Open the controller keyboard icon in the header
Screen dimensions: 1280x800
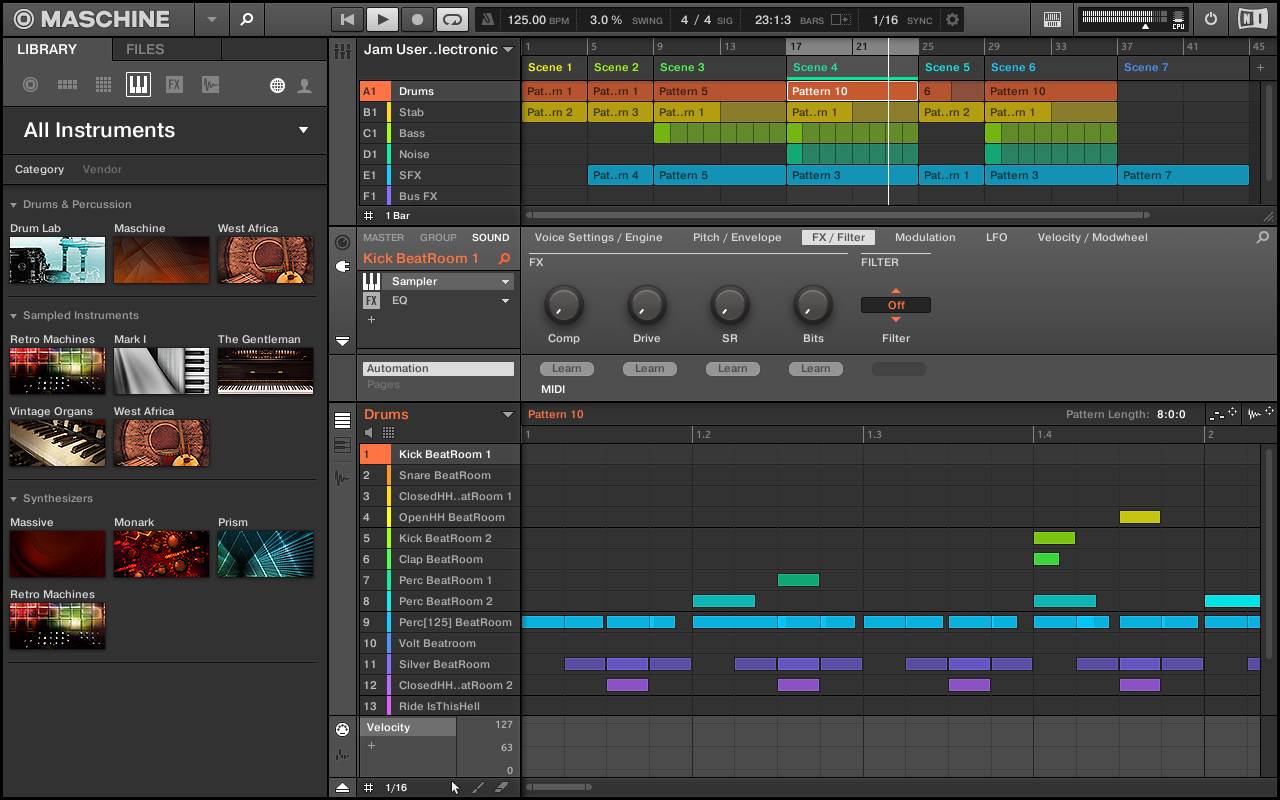click(1052, 19)
